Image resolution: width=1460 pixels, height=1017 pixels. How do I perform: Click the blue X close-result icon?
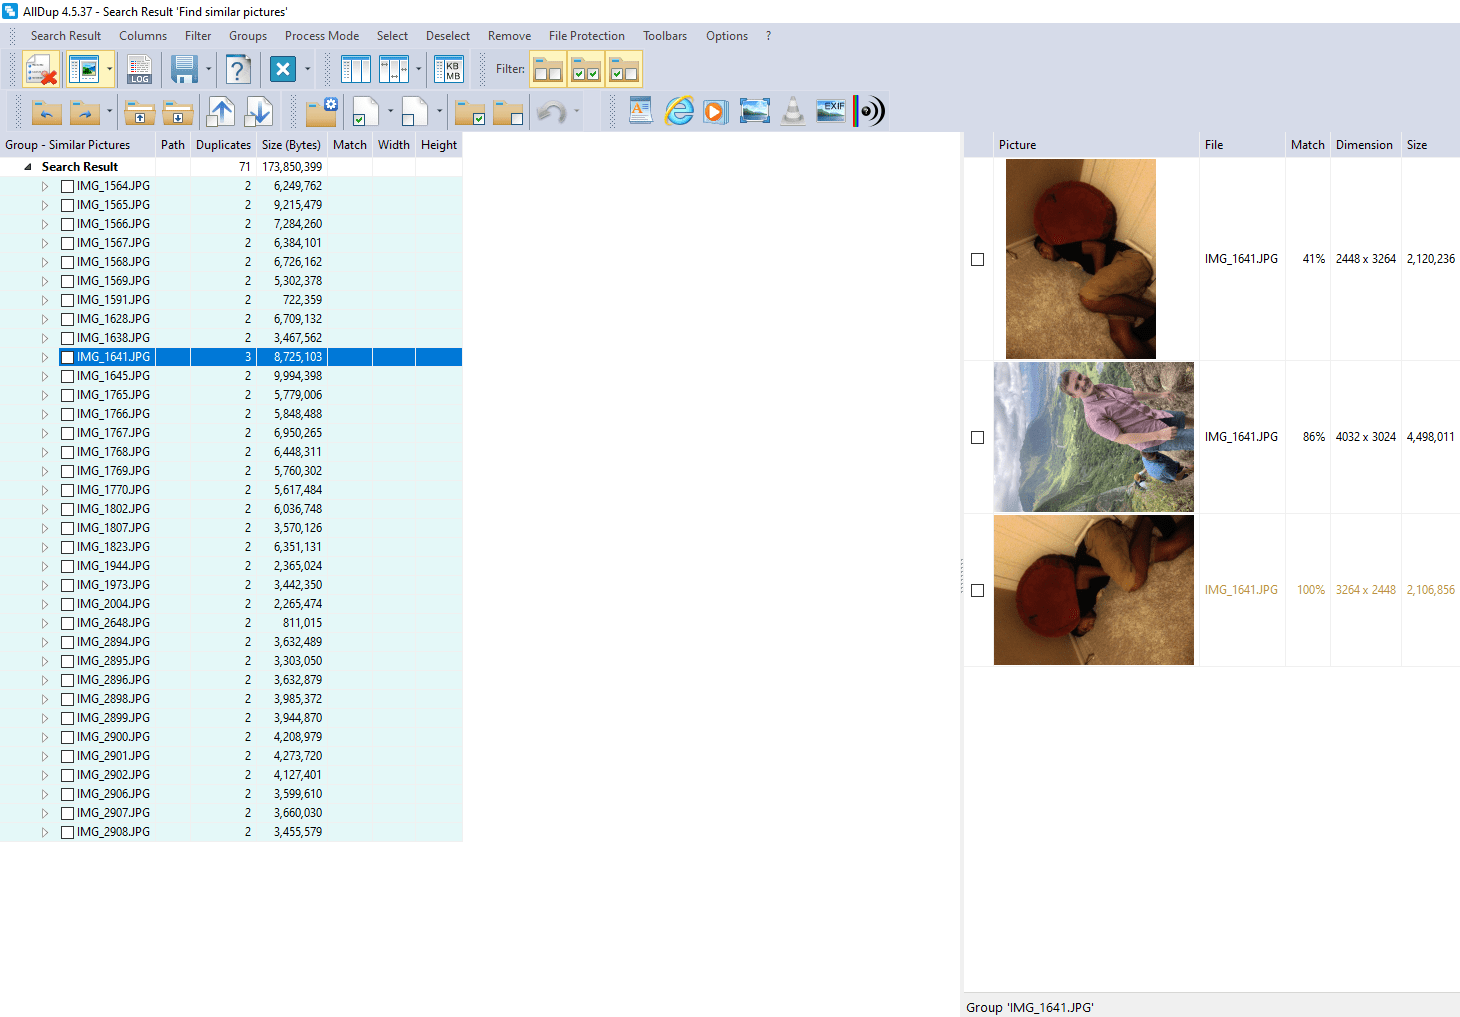[283, 70]
